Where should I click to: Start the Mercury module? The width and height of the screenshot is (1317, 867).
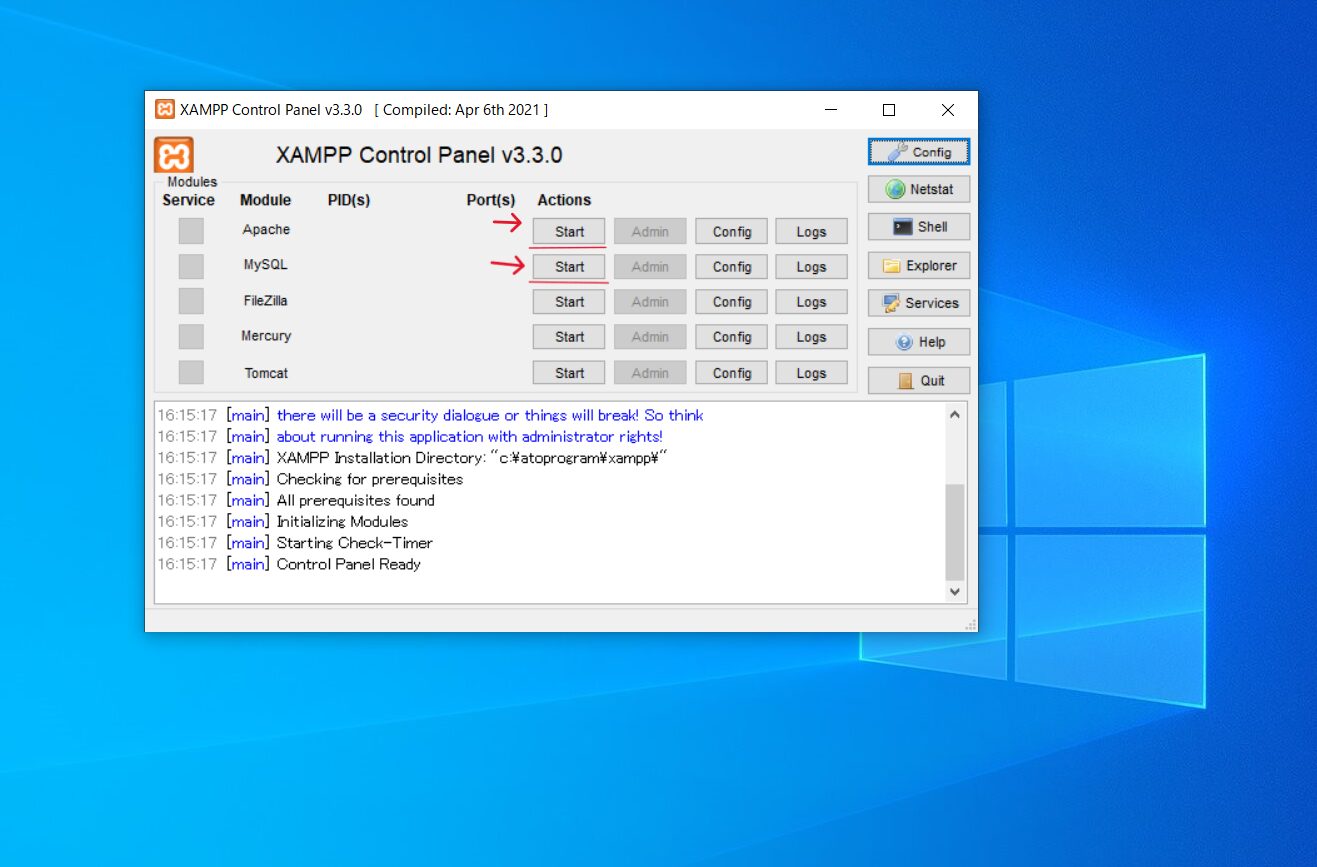569,337
